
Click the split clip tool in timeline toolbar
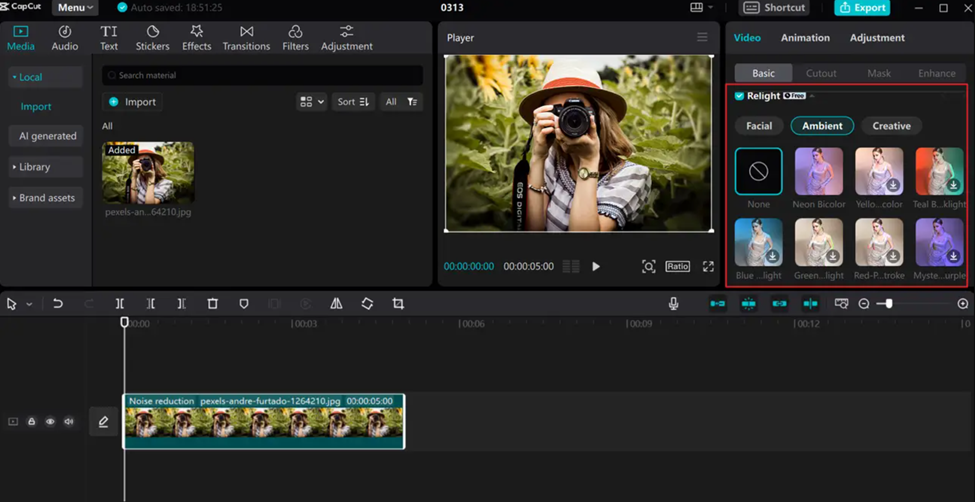click(119, 304)
